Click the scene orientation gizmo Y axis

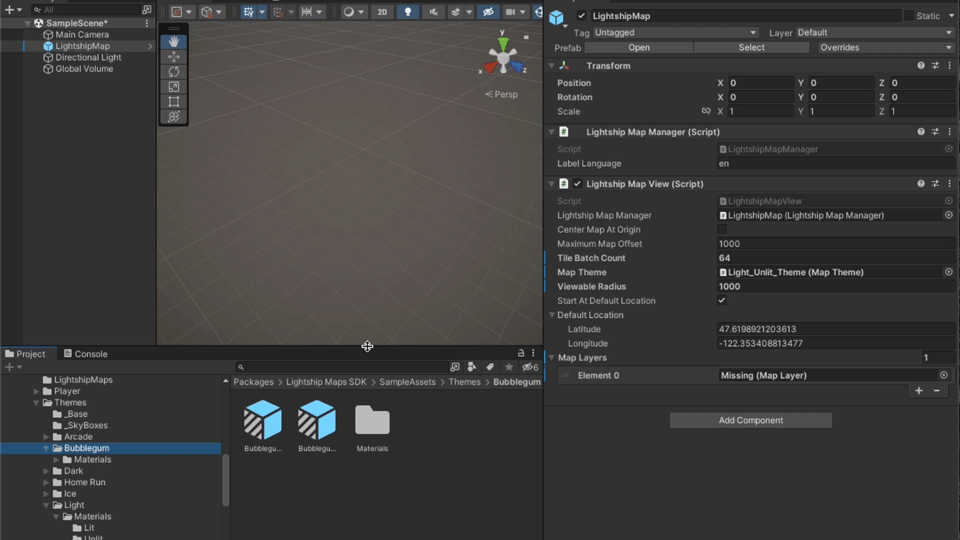click(503, 42)
